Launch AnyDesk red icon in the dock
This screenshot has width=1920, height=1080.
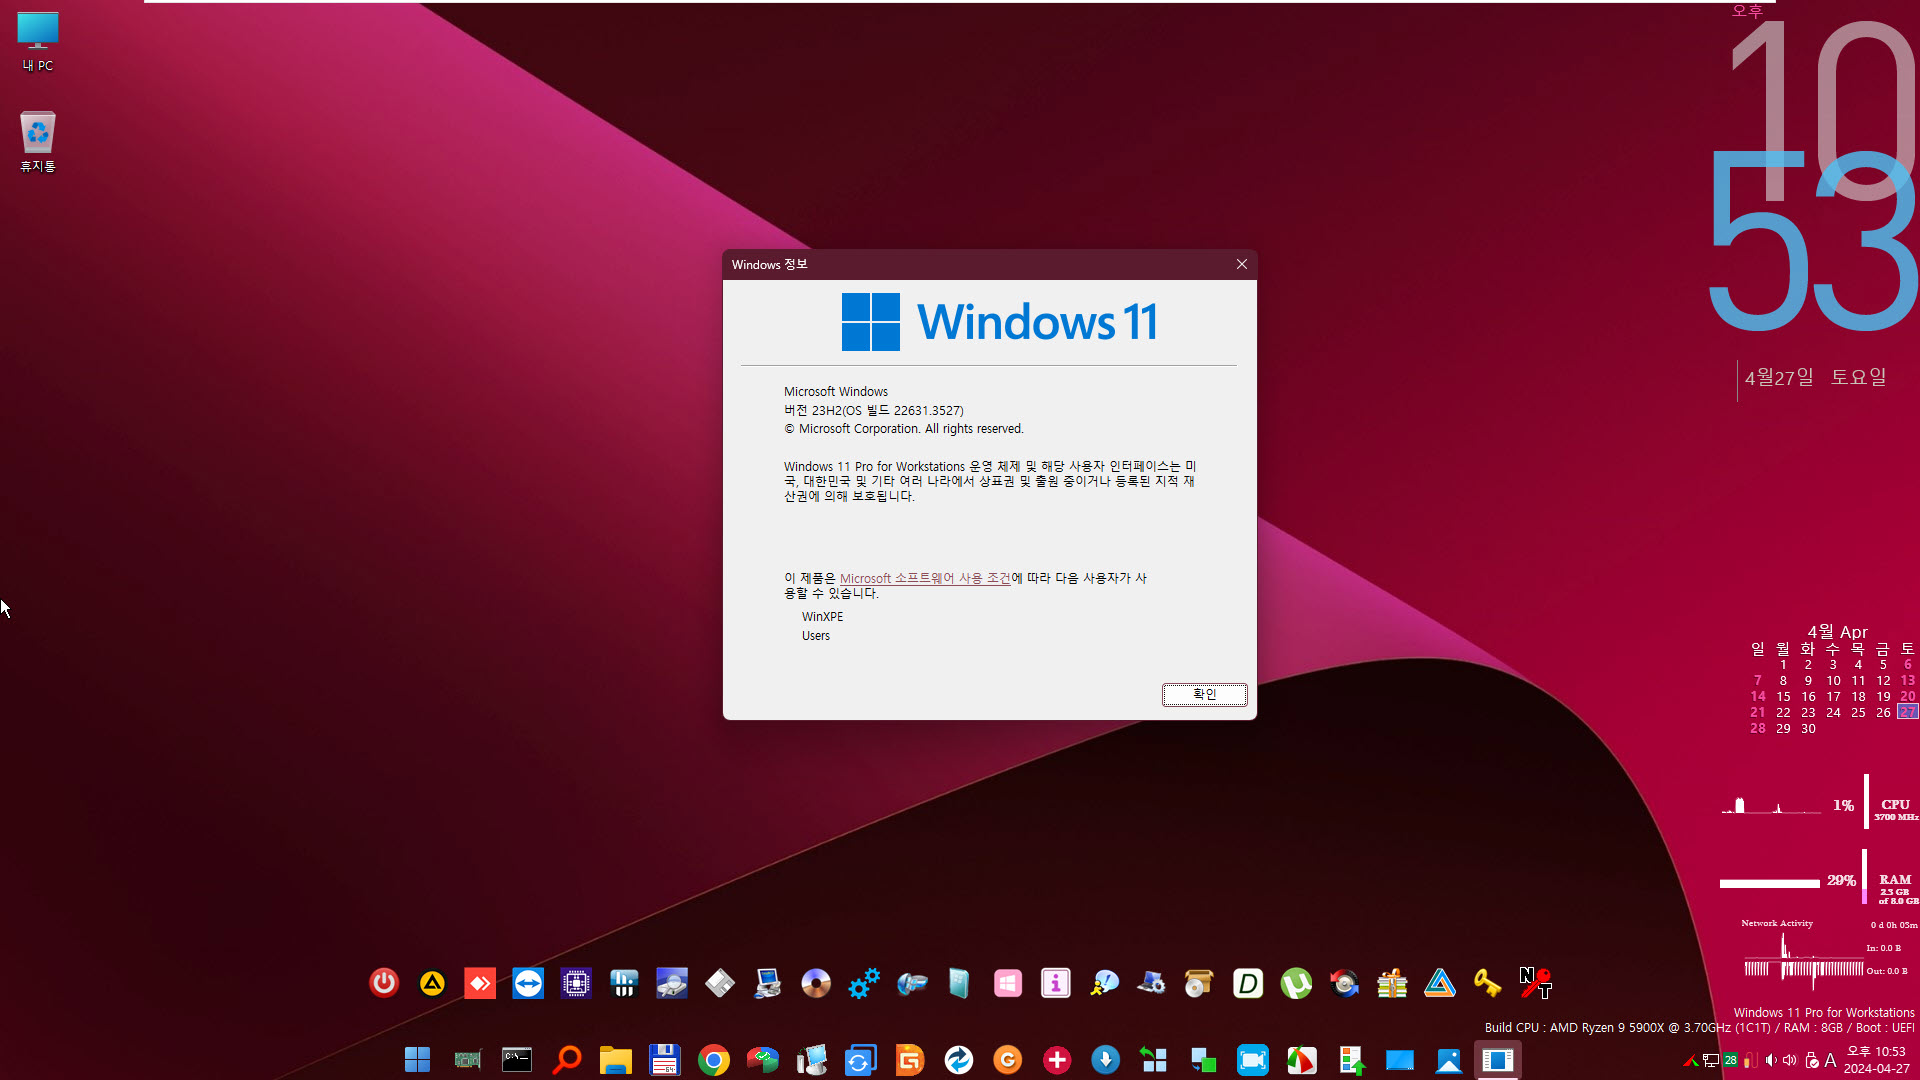tap(480, 984)
